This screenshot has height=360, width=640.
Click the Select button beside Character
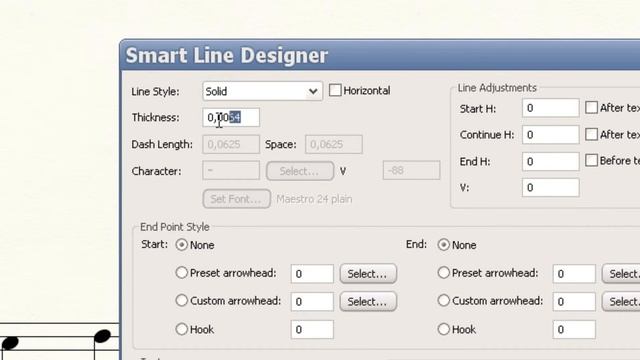(300, 171)
